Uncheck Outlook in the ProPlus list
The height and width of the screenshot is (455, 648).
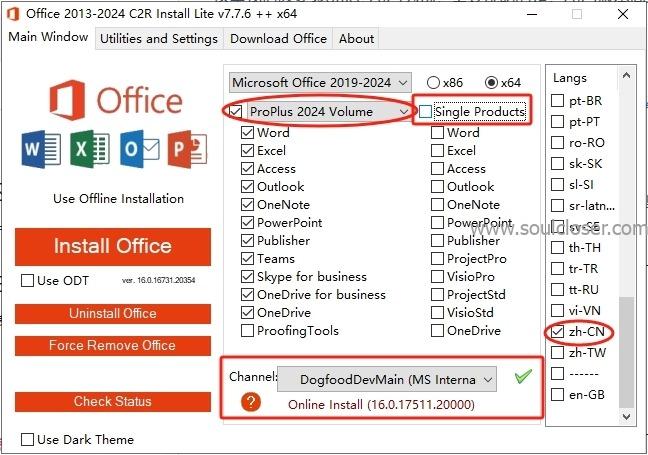[248, 187]
